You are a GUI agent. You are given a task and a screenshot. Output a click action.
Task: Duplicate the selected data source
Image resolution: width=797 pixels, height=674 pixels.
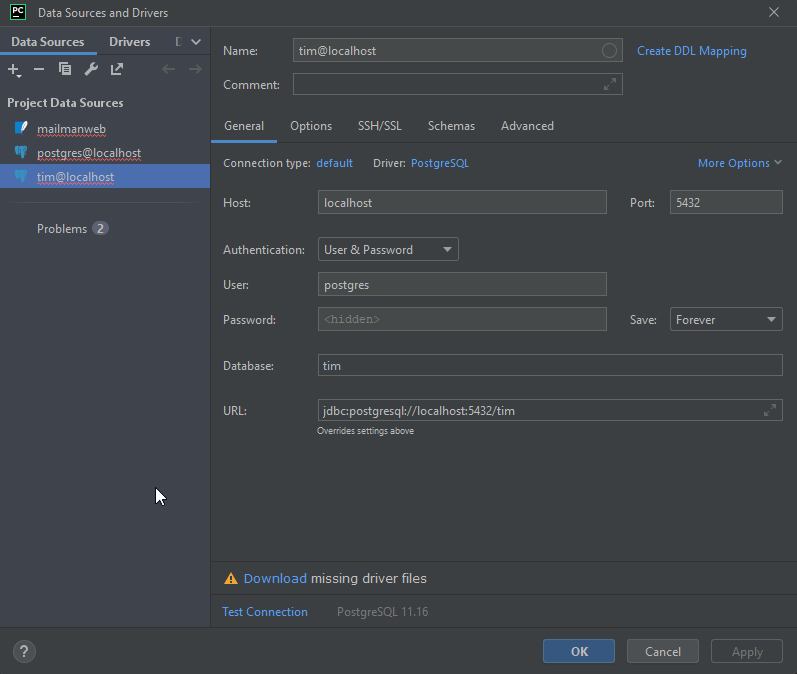[65, 69]
